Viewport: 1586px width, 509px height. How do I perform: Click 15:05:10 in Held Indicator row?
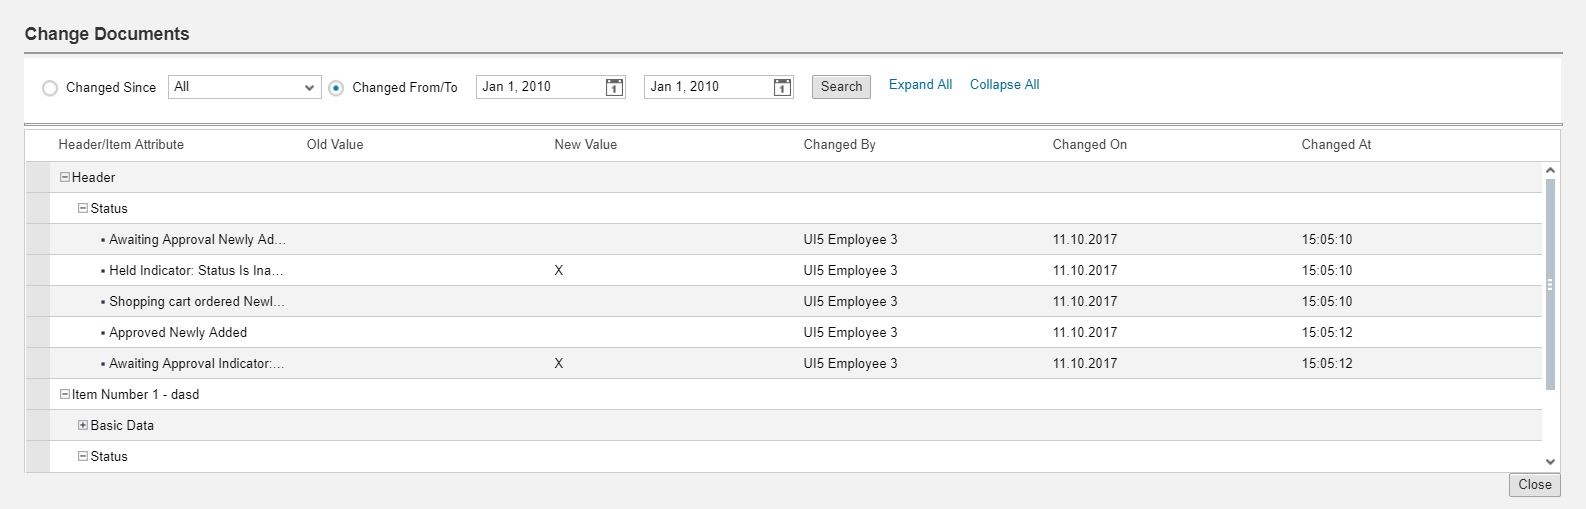coord(1326,270)
